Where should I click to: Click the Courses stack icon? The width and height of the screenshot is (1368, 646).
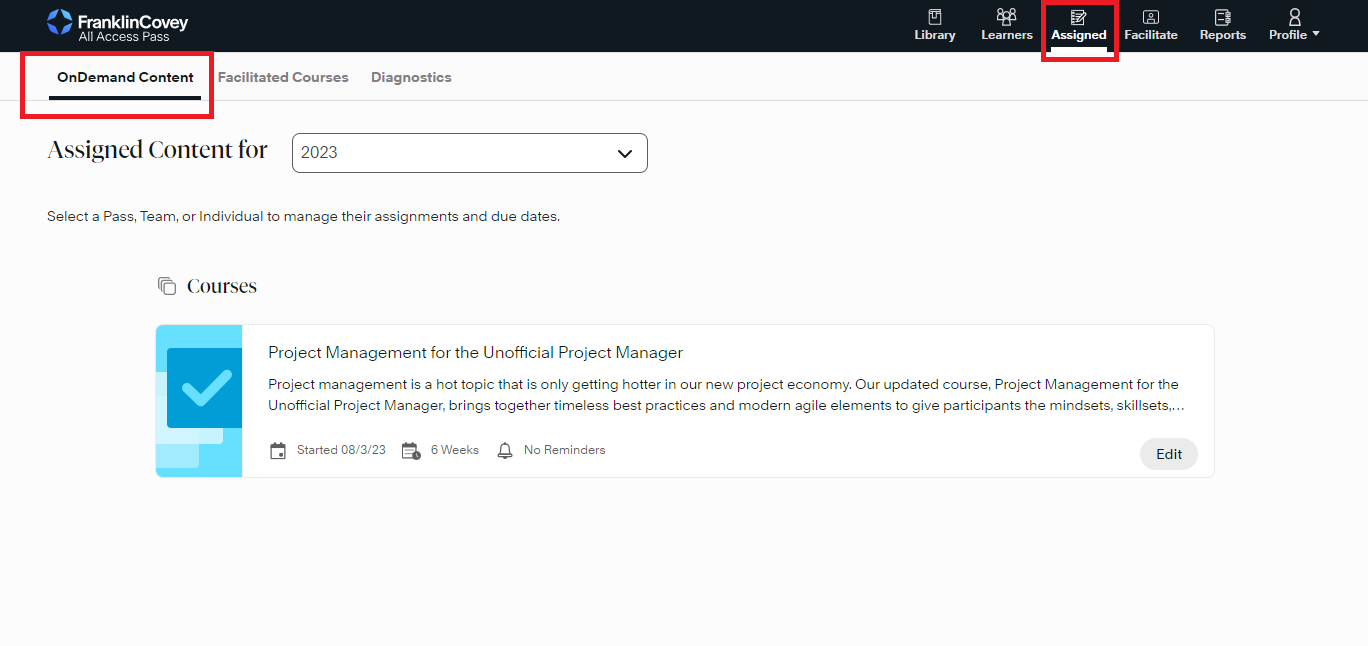point(167,286)
